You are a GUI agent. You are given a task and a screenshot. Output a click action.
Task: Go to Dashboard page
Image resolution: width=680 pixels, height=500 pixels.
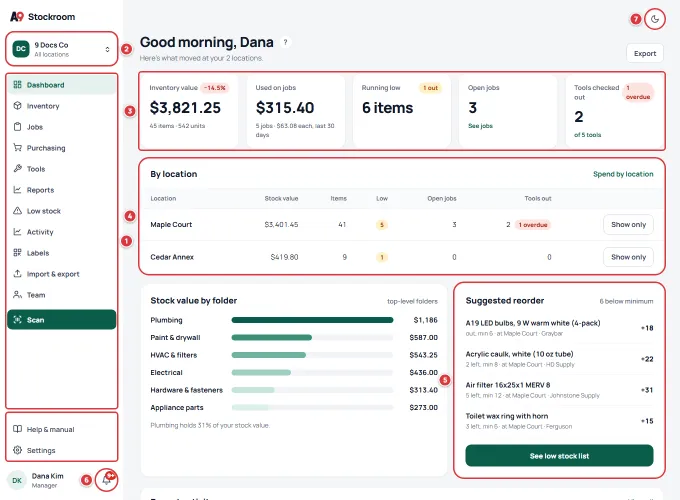(x=62, y=85)
